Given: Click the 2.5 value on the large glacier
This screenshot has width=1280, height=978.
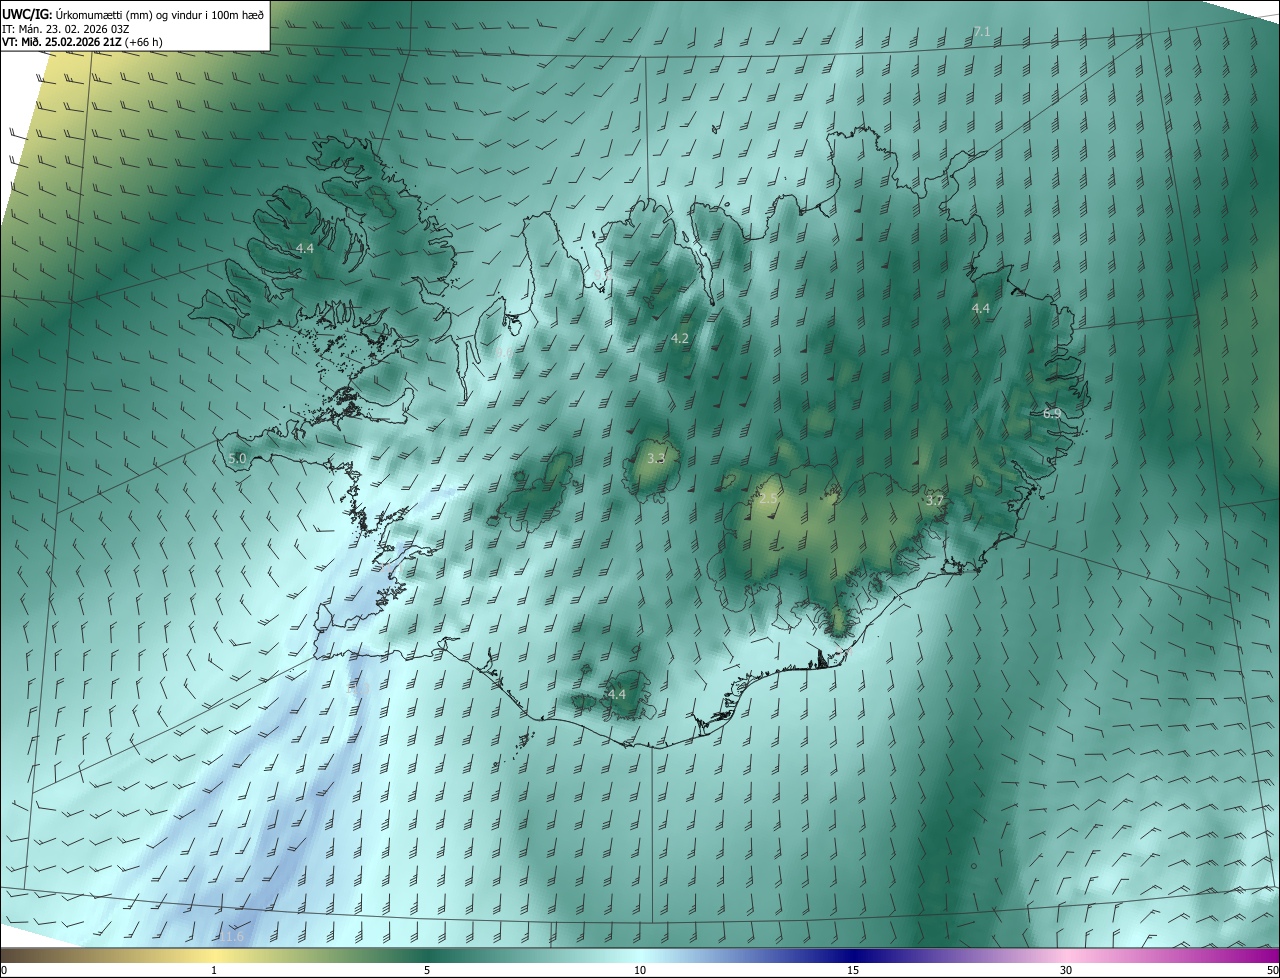Looking at the screenshot, I should tap(768, 498).
